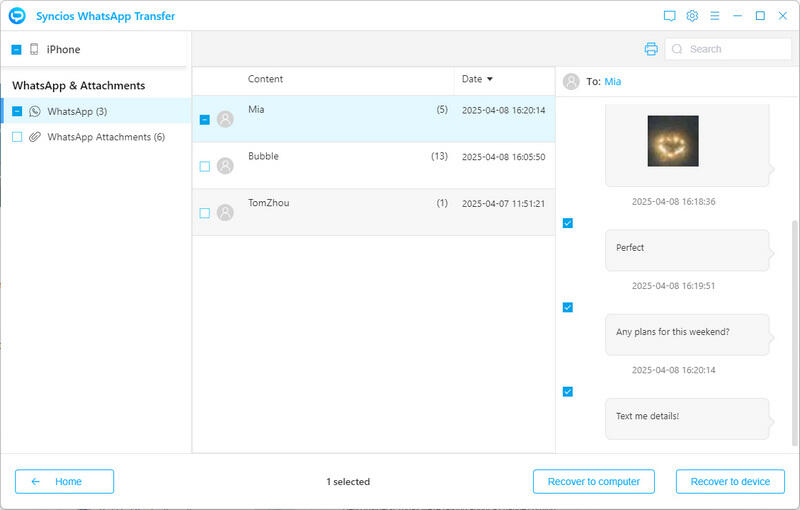800x510 pixels.
Task: Check the WhatsApp Attachments (6) checkbox
Action: pos(17,137)
